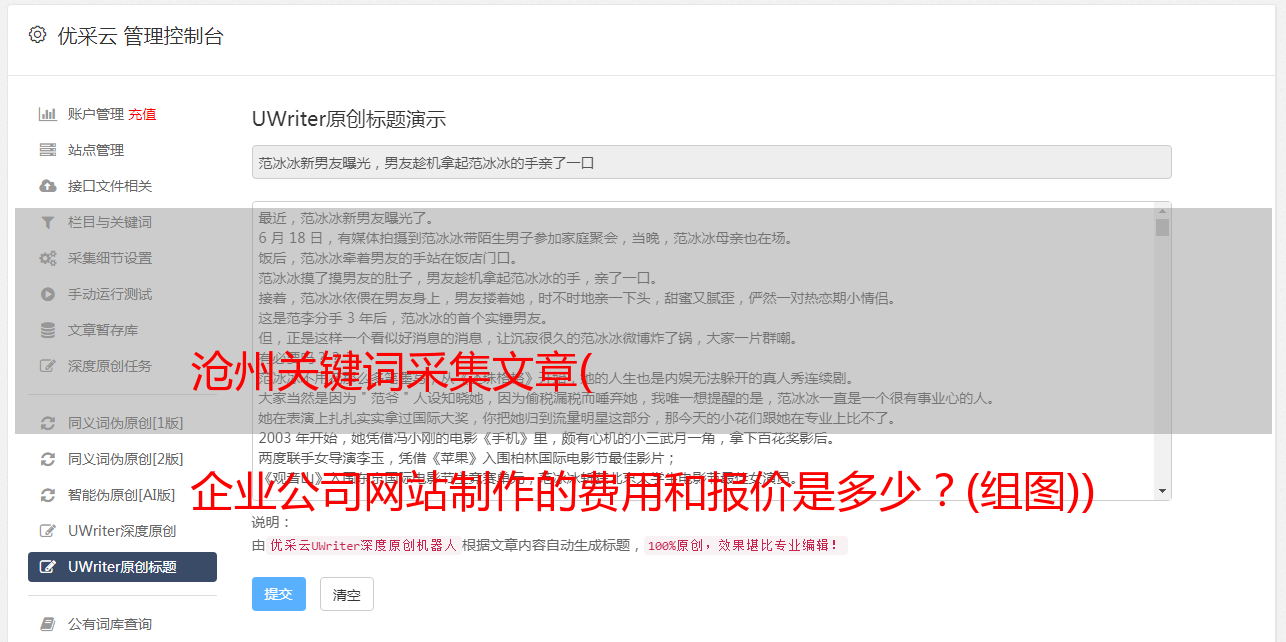This screenshot has height=642, width=1286.
Task: Click the 同义词伪原创[2版] refresh icon
Action: pos(47,459)
